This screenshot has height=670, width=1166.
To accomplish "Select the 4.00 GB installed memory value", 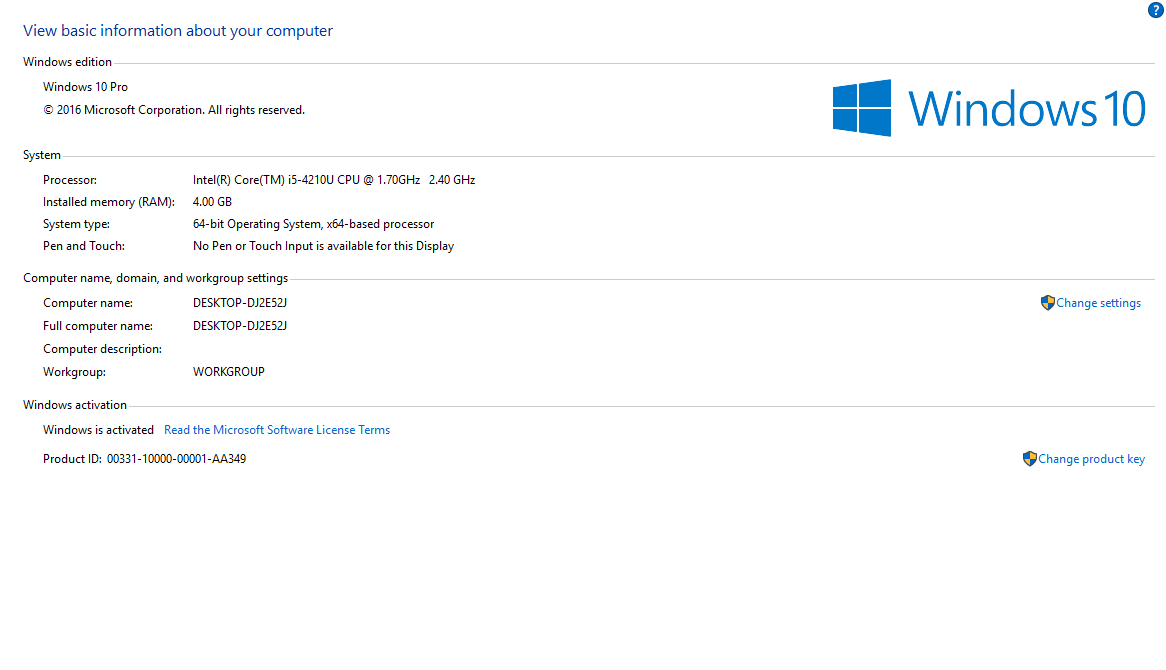I will coord(212,202).
